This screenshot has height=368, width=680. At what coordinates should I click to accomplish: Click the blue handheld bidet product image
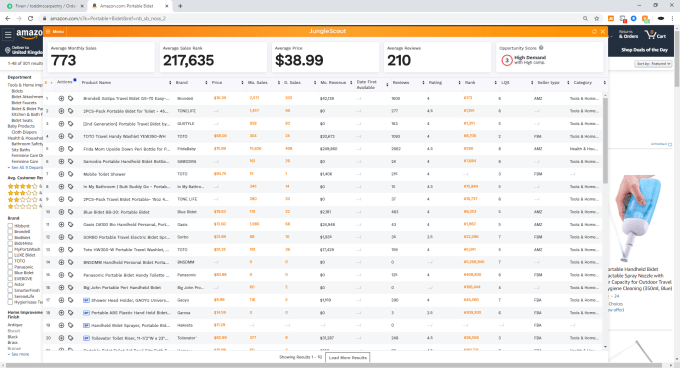click(x=638, y=219)
